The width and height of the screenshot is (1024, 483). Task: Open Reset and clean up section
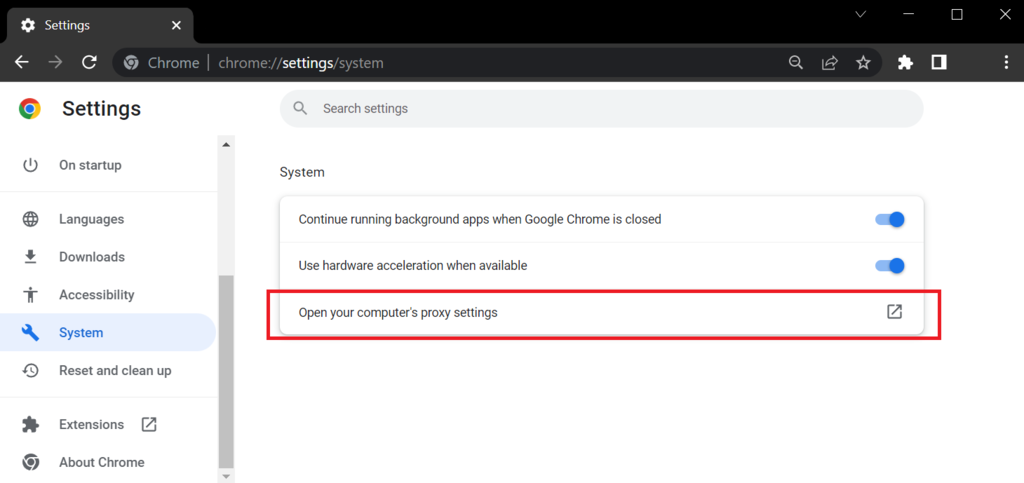click(x=114, y=370)
